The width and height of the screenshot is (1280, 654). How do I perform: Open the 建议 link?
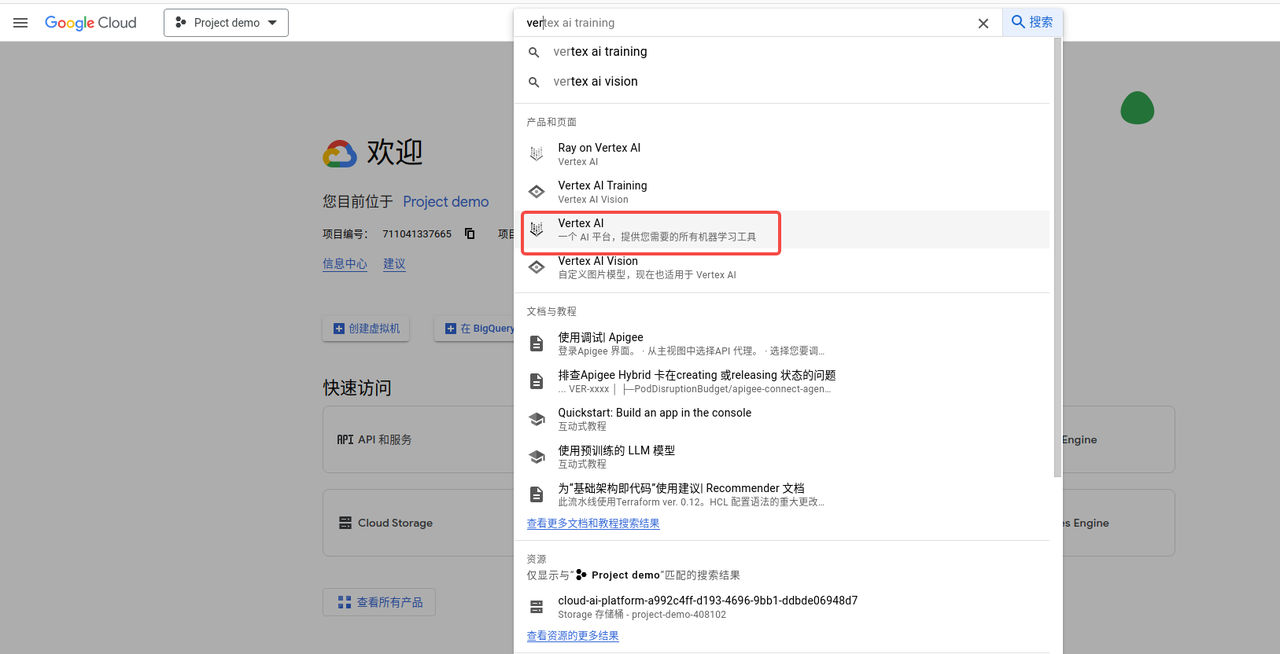coord(394,263)
